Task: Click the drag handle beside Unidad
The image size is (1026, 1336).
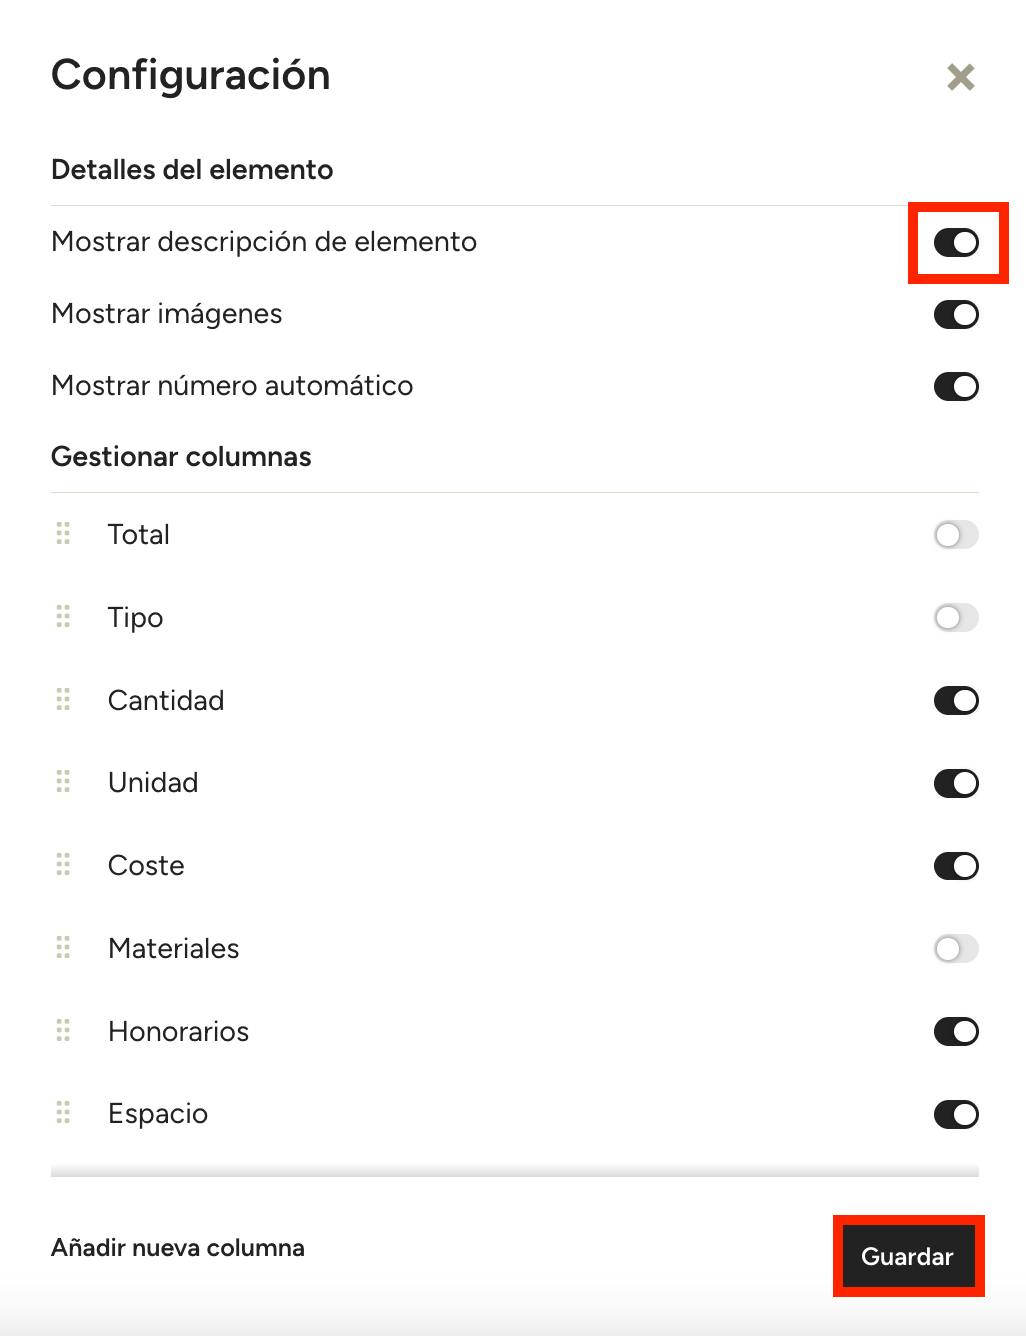Action: pos(63,782)
